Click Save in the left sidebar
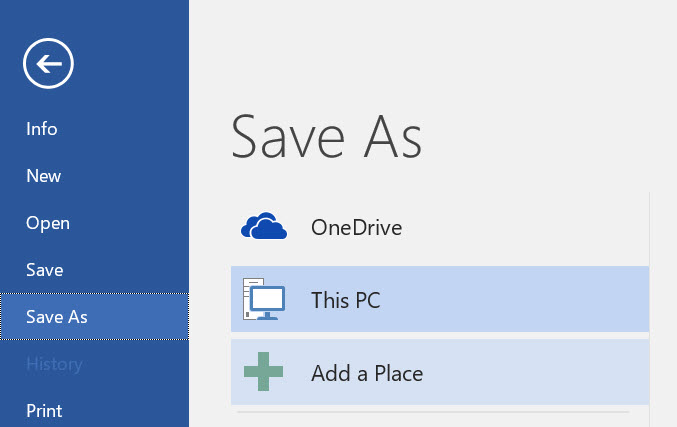 tap(44, 270)
